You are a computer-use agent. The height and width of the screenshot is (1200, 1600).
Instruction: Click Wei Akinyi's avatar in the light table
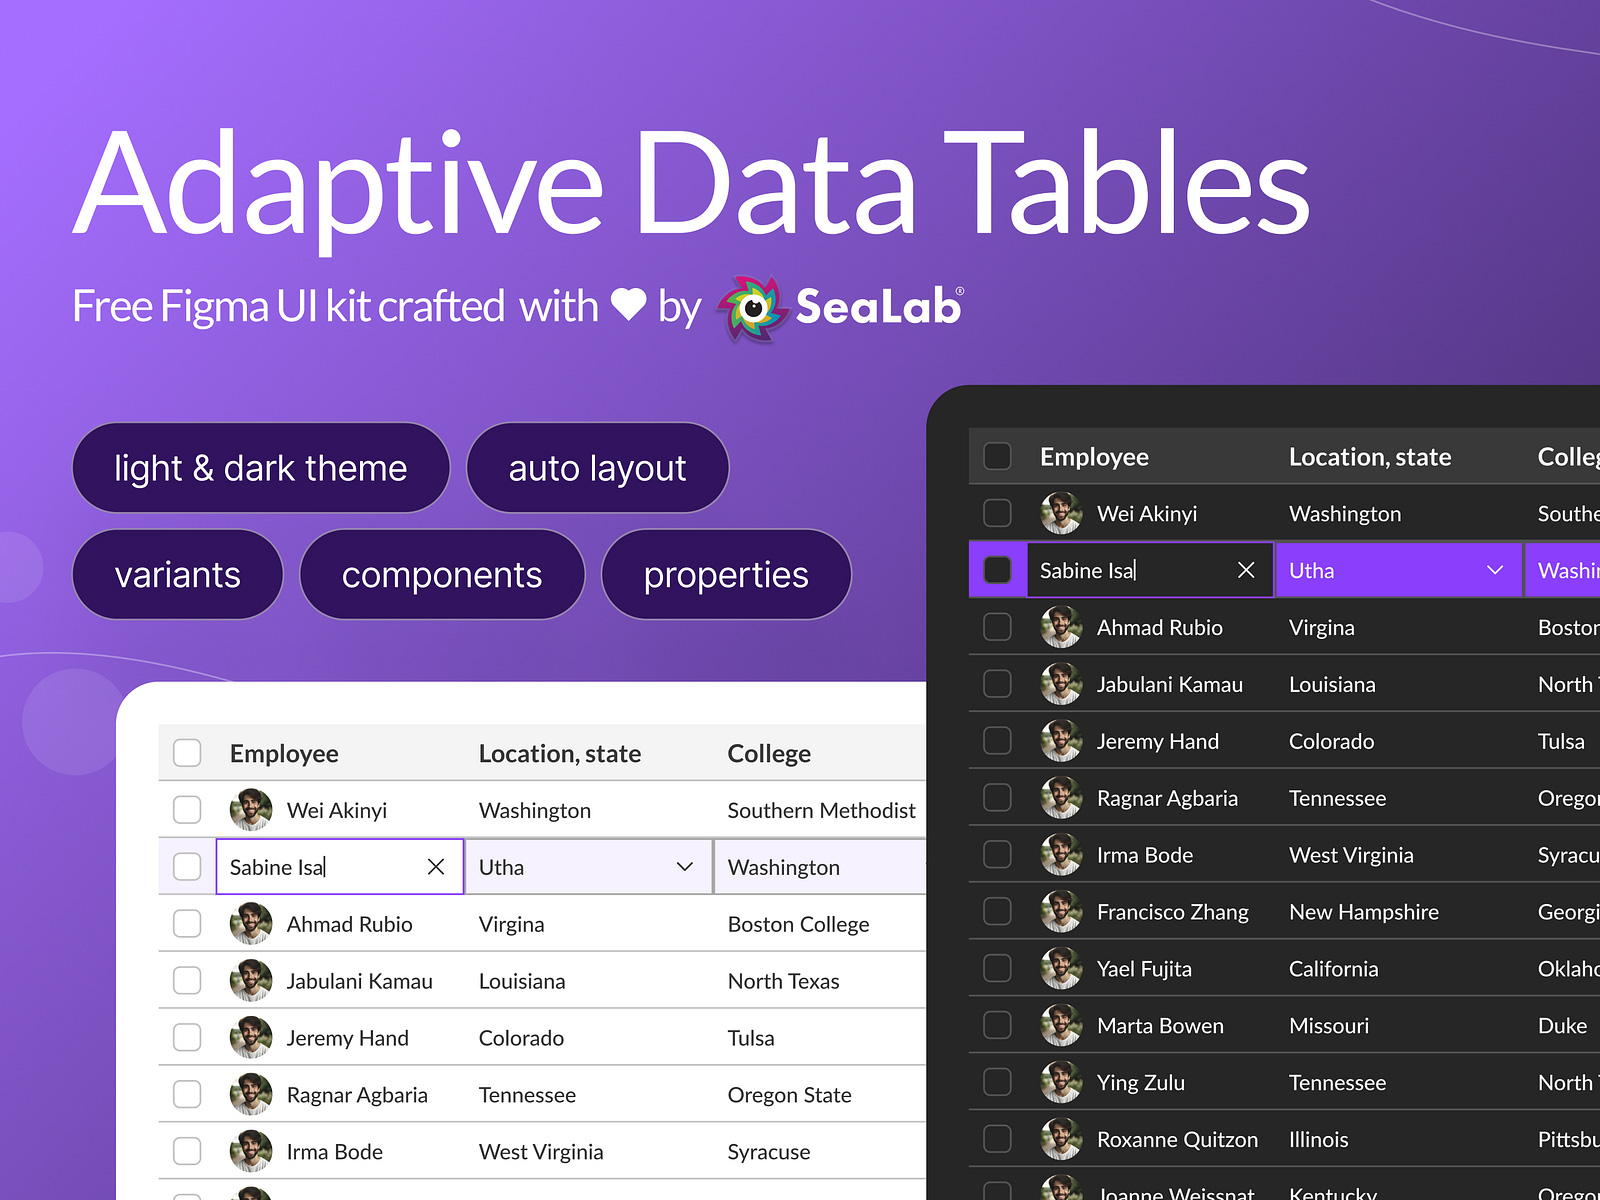click(251, 810)
